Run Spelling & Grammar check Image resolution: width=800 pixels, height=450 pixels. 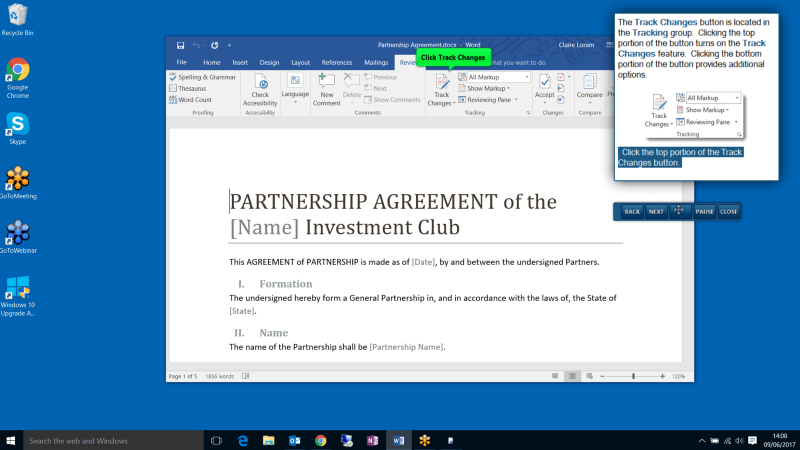click(x=203, y=77)
